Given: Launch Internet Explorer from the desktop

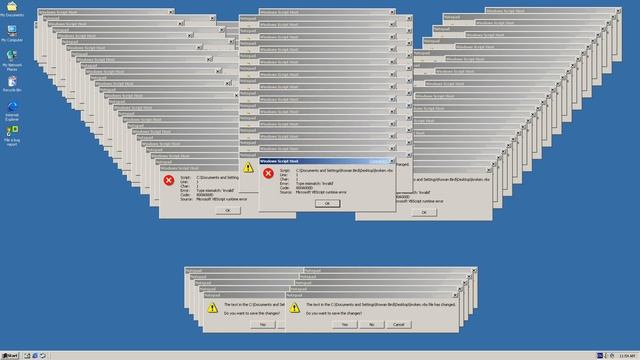Looking at the screenshot, I should tap(12, 111).
